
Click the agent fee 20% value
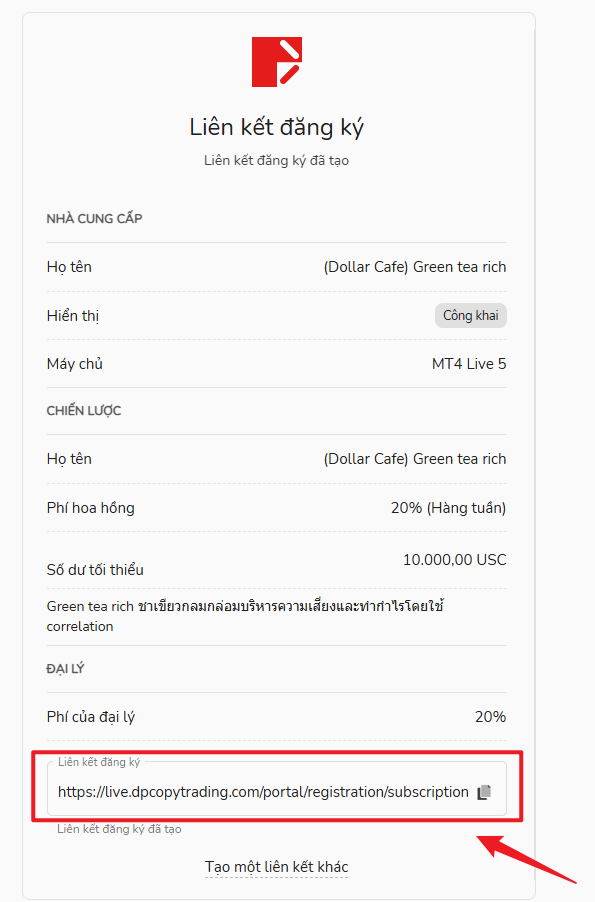(x=490, y=717)
